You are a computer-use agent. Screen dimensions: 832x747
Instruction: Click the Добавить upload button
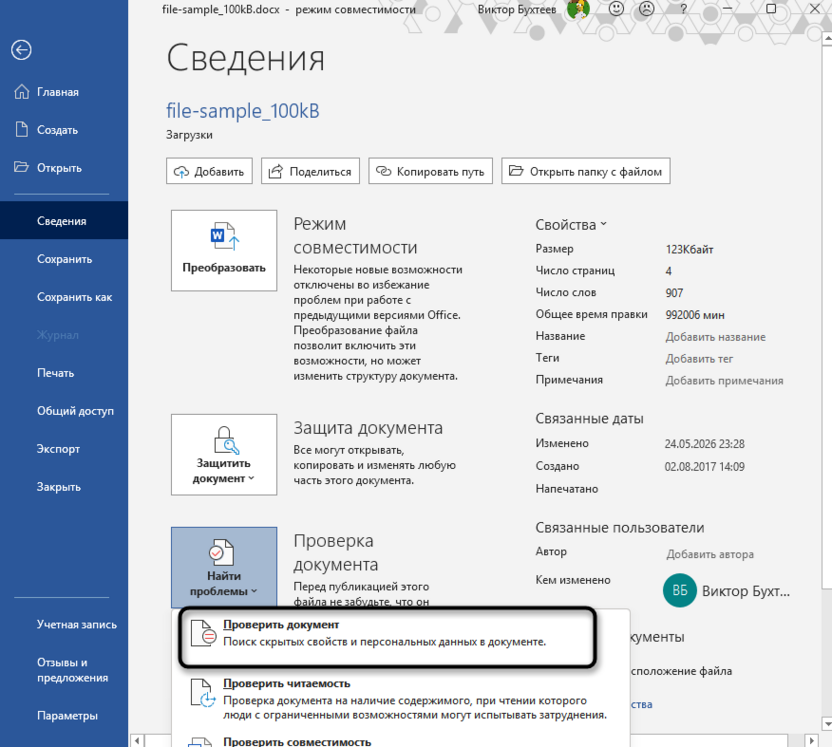pyautogui.click(x=209, y=171)
